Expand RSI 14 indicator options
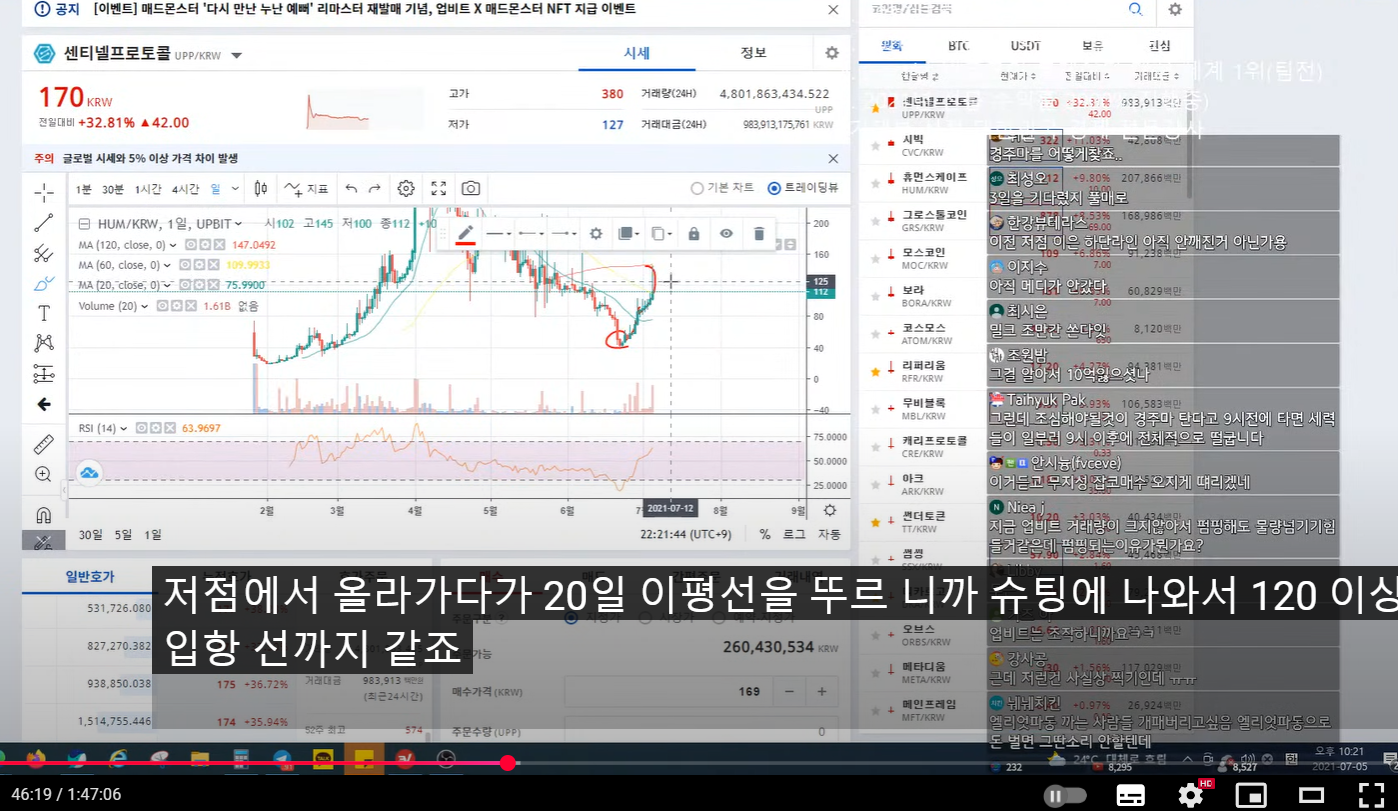The image size is (1398, 811). [x=124, y=428]
